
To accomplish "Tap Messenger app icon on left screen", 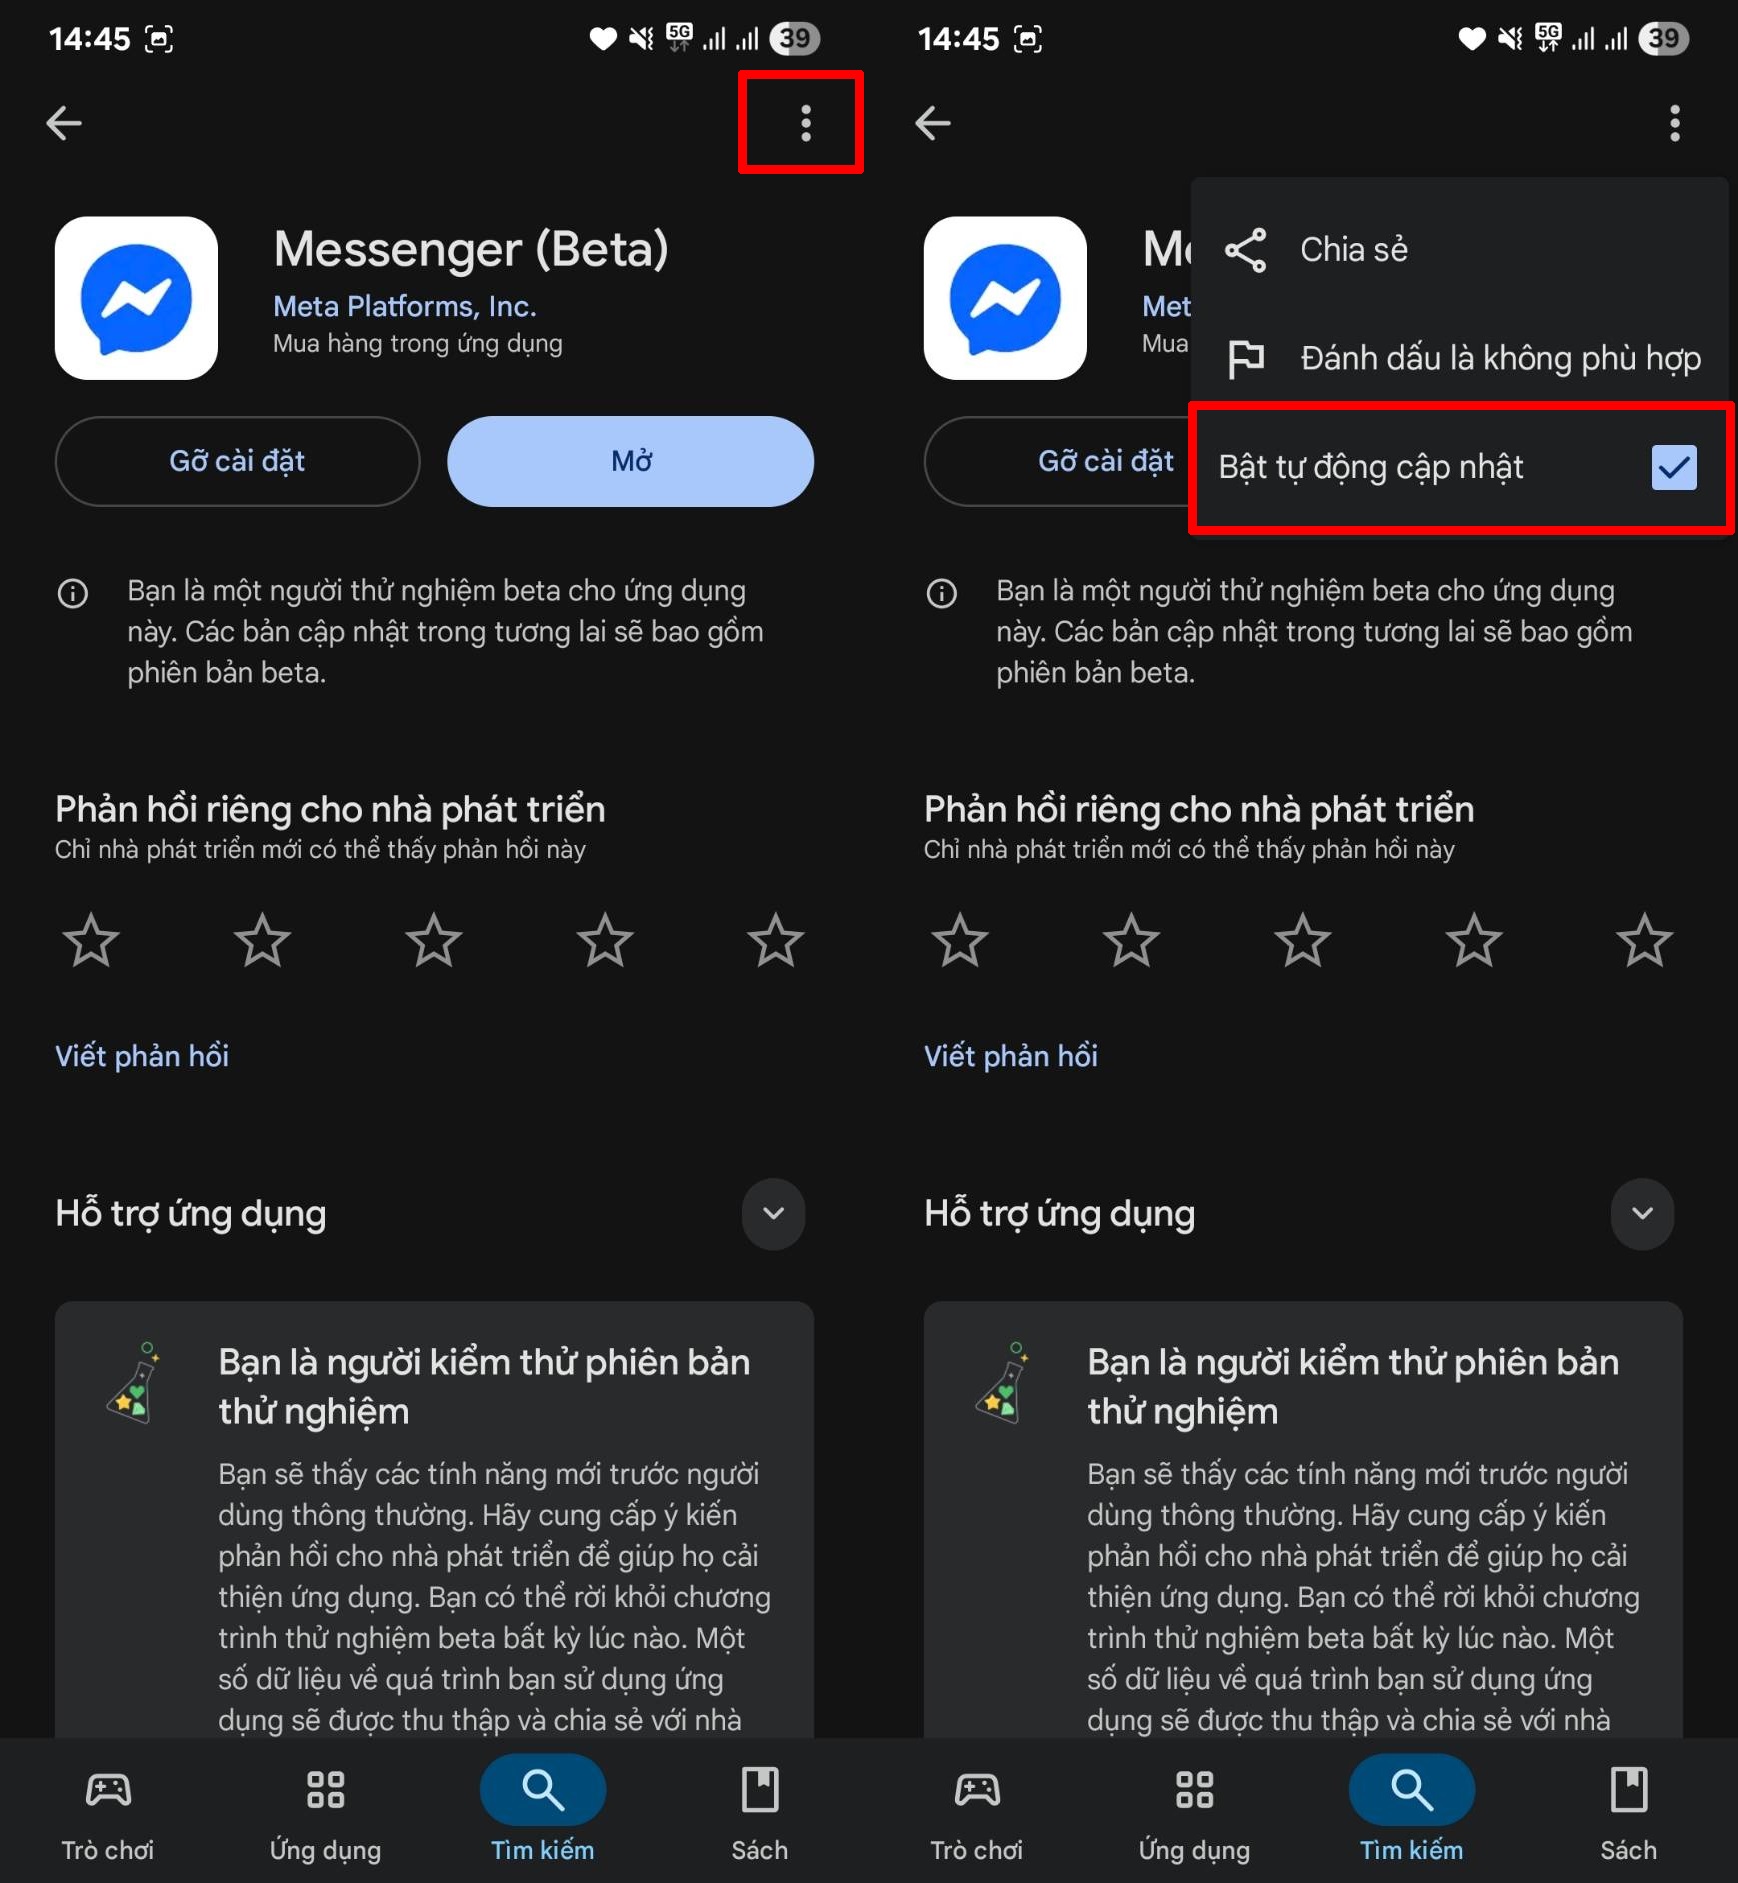I will 136,298.
